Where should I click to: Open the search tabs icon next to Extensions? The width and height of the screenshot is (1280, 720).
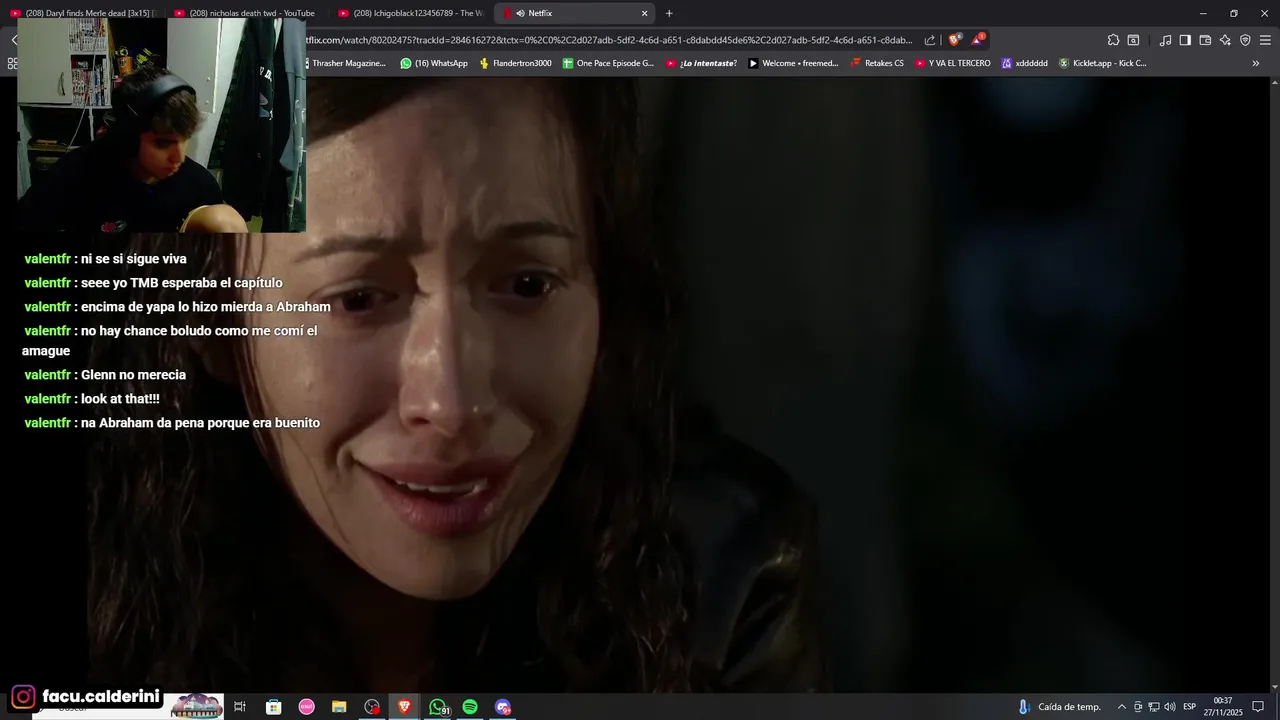click(x=1133, y=40)
